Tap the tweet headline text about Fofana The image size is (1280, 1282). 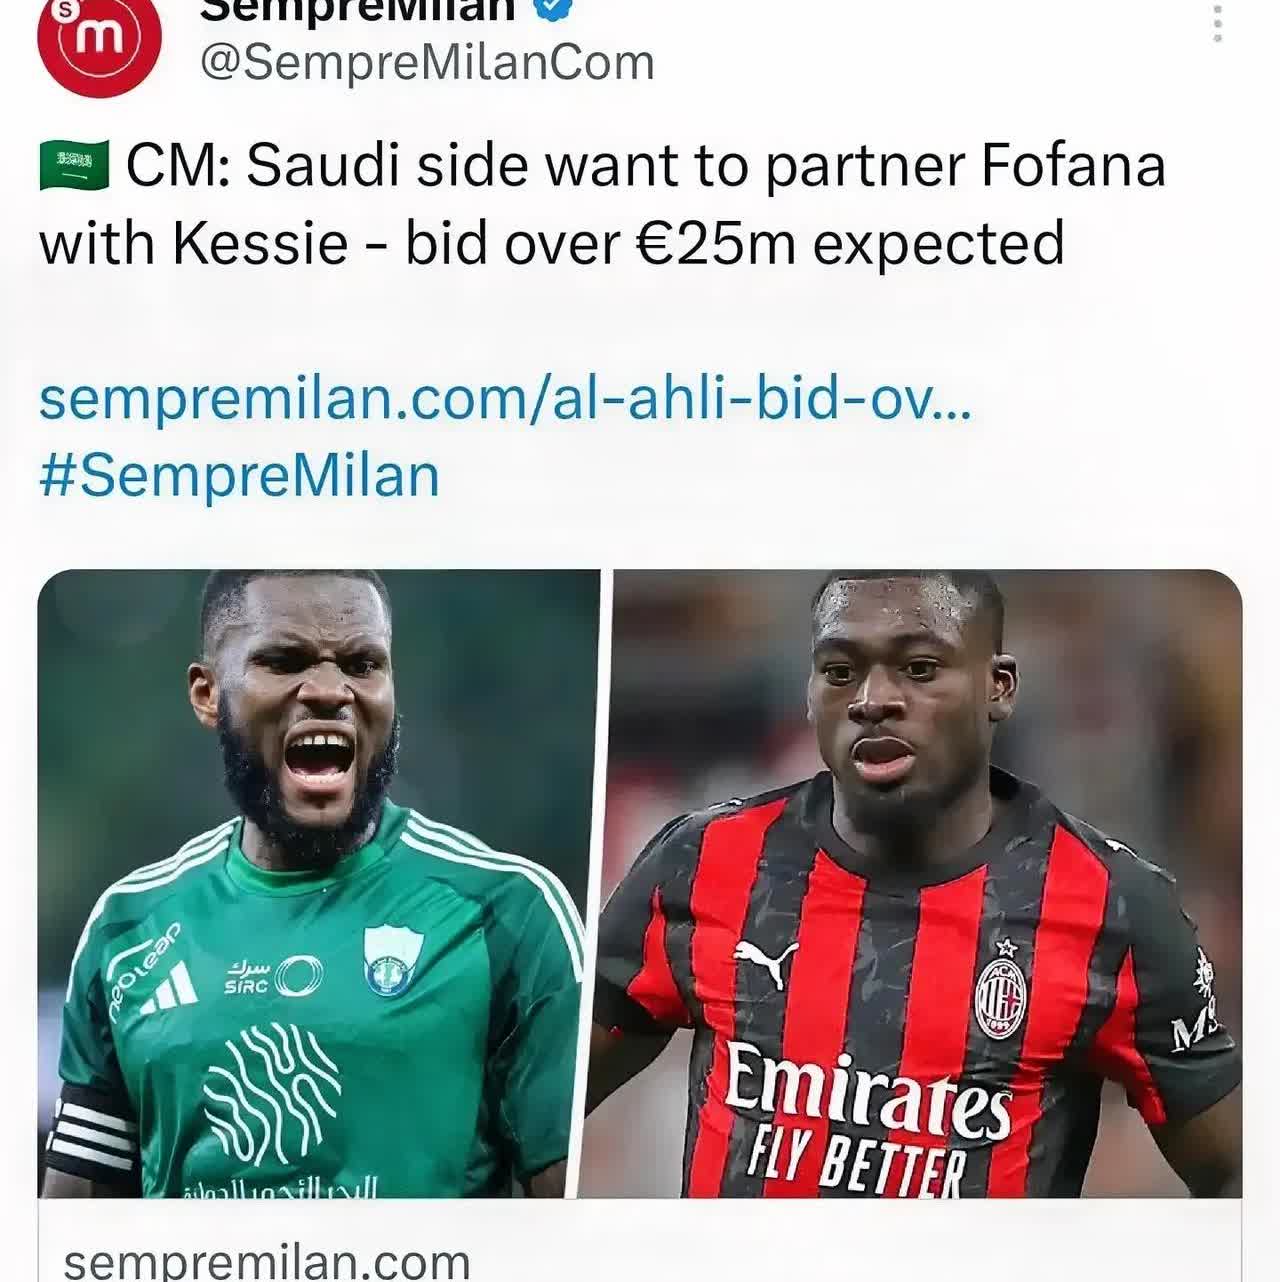(602, 204)
